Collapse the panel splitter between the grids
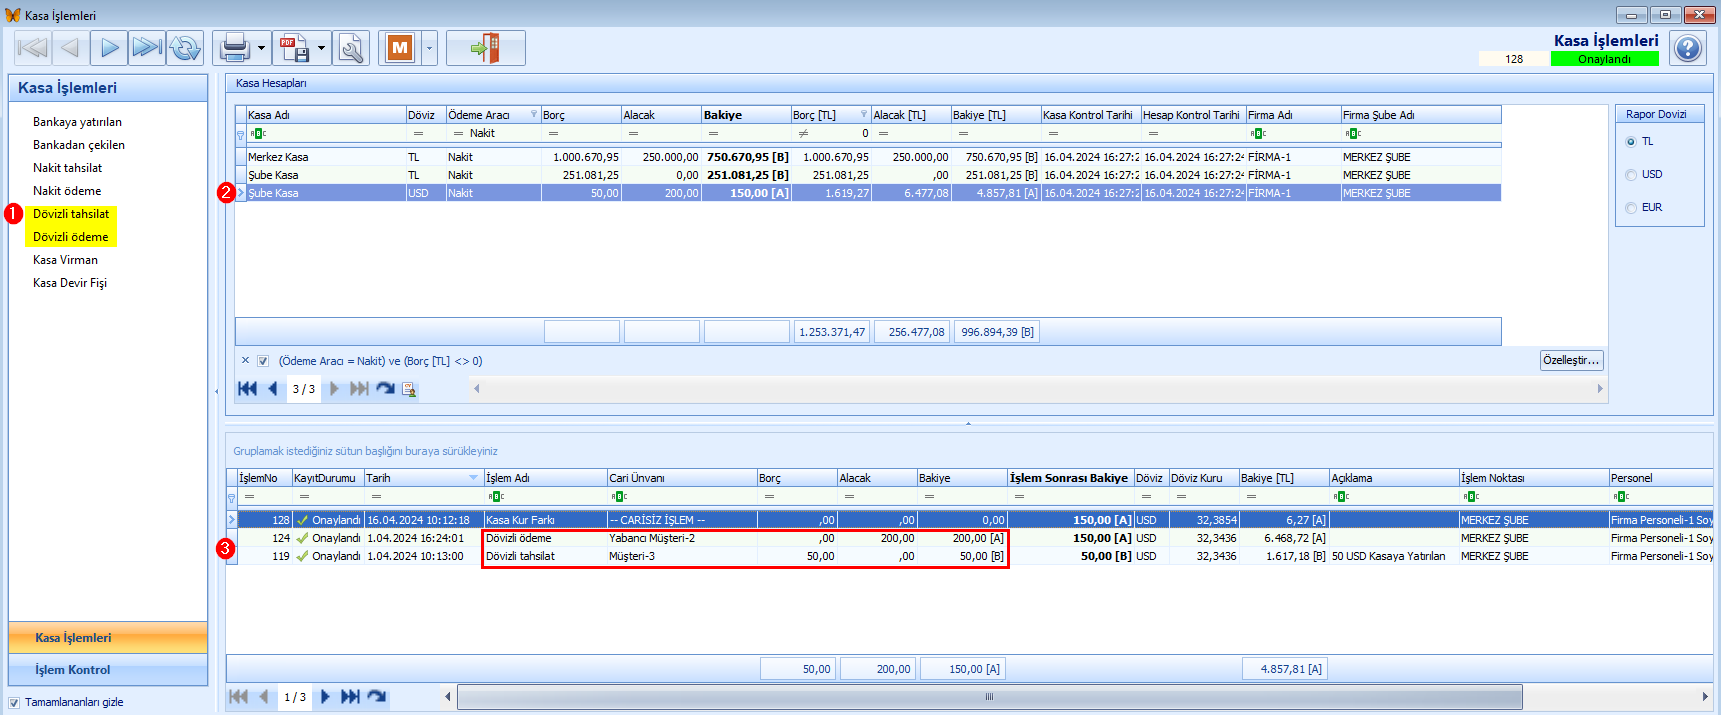Screen dimensions: 1721x715 [x=968, y=424]
